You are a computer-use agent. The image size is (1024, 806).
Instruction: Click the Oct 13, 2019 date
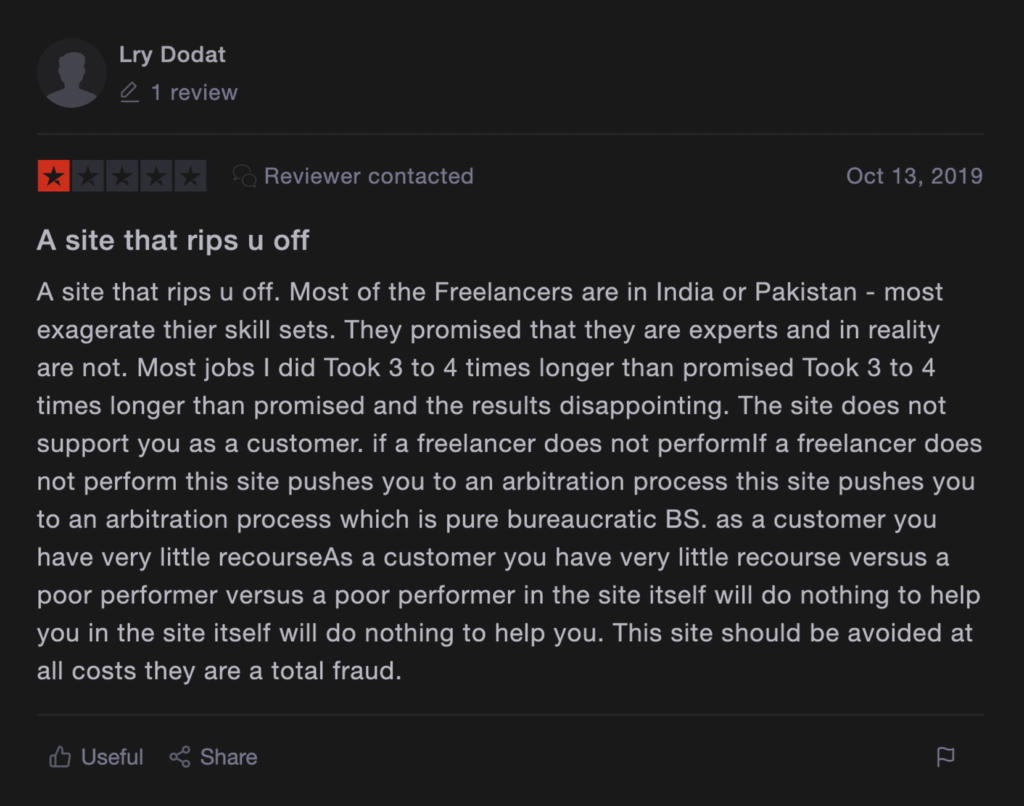click(x=914, y=176)
